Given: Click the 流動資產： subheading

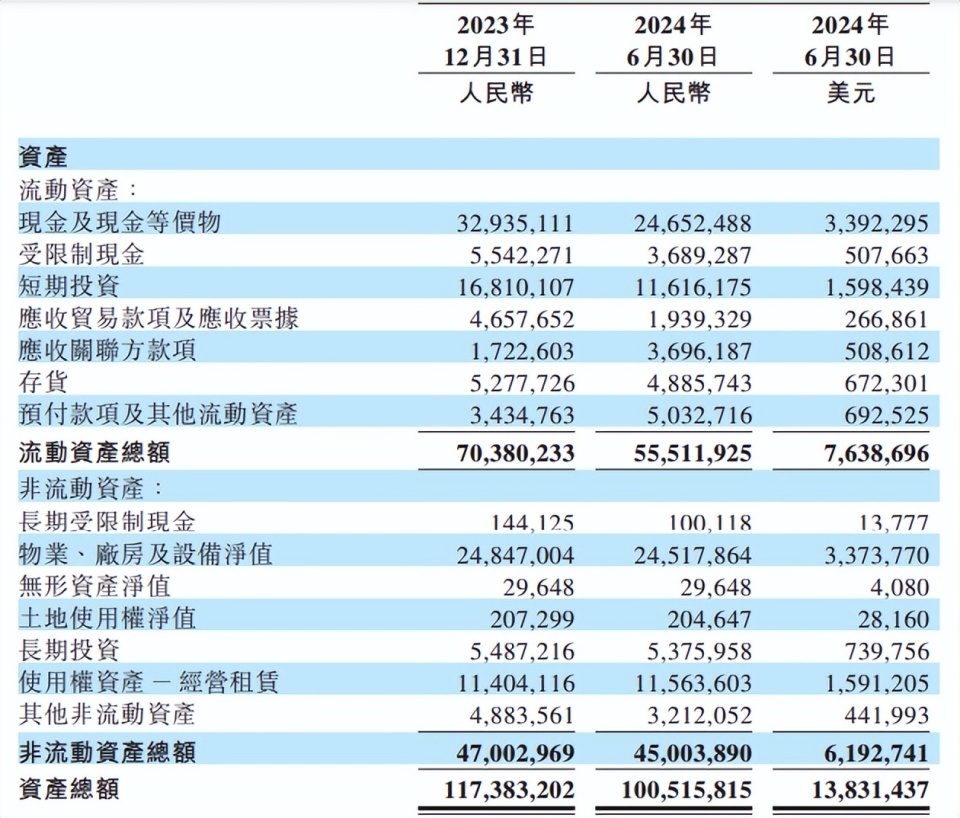Looking at the screenshot, I should click(79, 190).
